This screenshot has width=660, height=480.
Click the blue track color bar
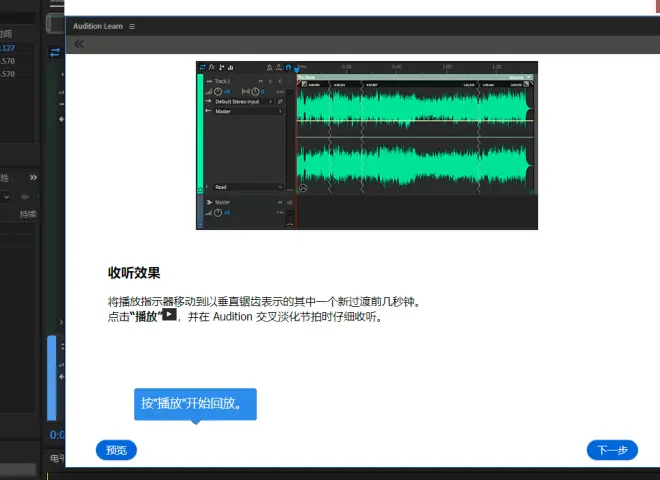52,378
